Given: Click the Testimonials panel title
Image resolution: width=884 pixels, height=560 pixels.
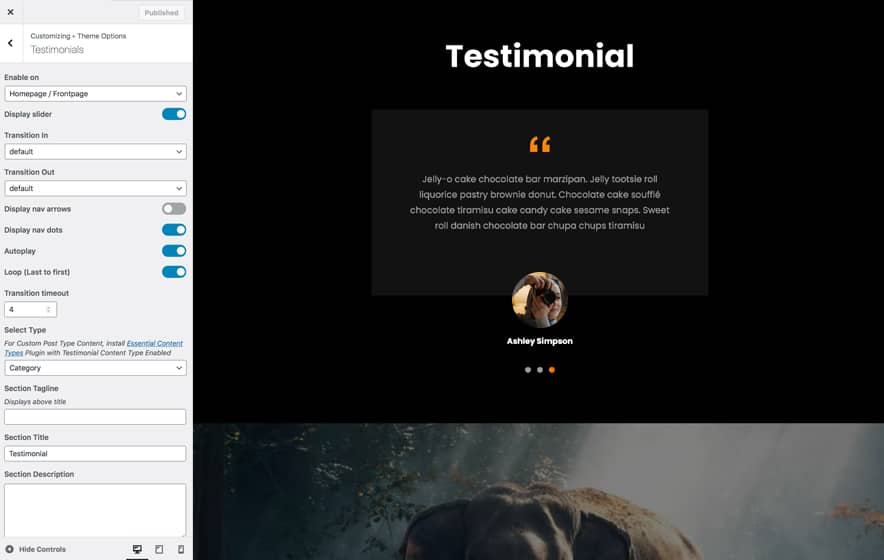Looking at the screenshot, I should (57, 50).
